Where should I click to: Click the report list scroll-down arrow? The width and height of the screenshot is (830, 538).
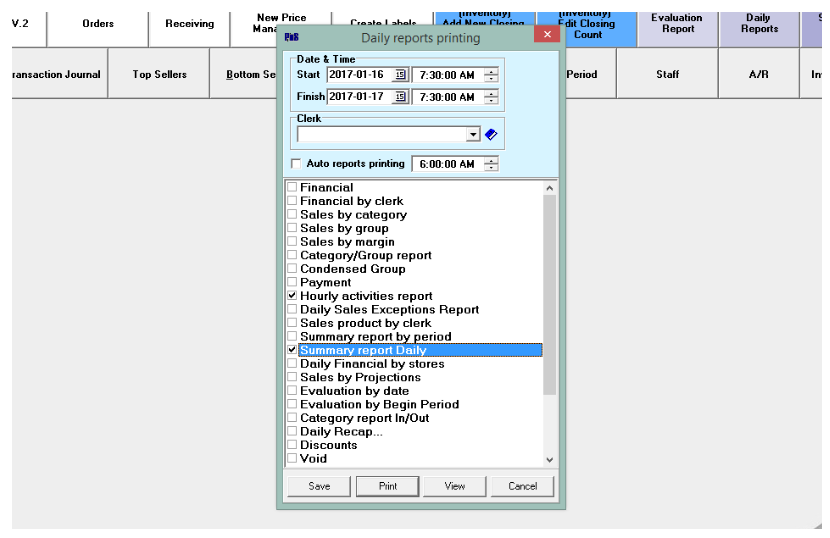coord(547,459)
